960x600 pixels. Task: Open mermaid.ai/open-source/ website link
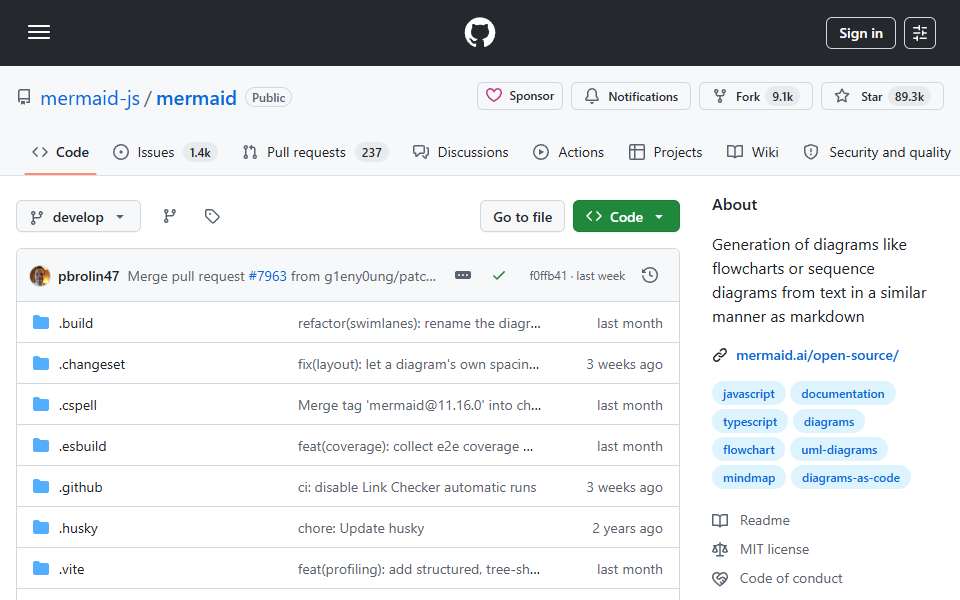(817, 355)
